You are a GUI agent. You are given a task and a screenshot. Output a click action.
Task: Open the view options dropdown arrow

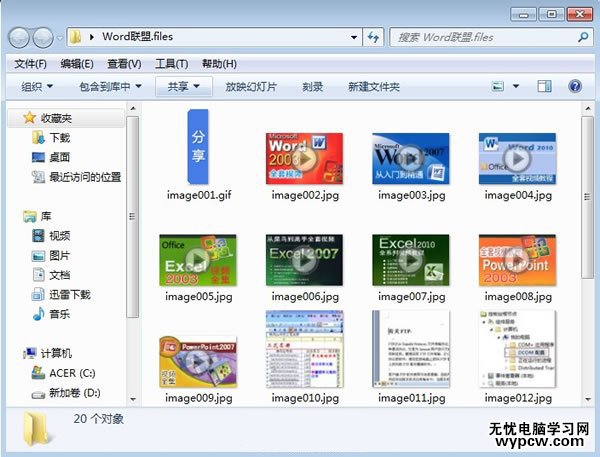click(516, 87)
